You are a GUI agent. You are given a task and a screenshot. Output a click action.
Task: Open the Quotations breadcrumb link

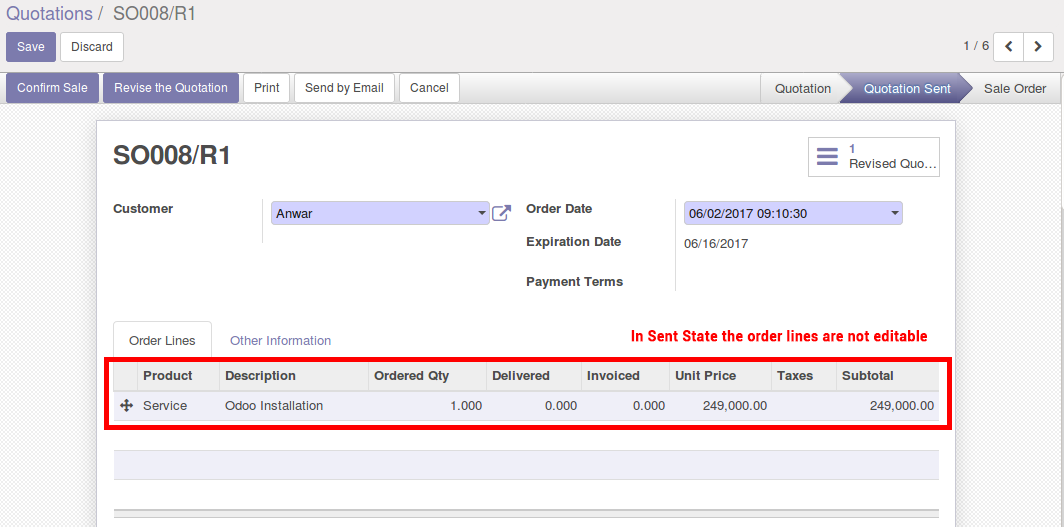(50, 14)
